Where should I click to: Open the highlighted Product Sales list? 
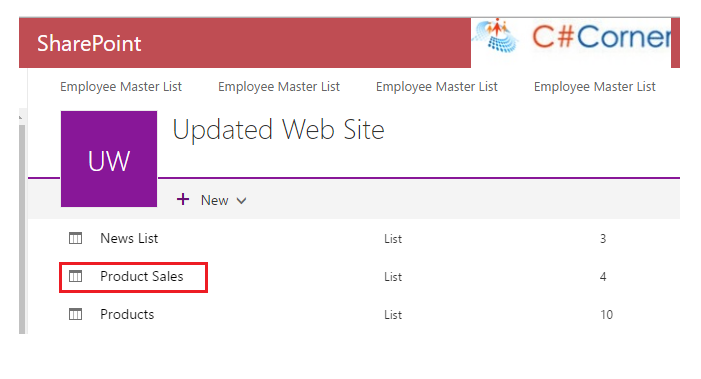(142, 276)
